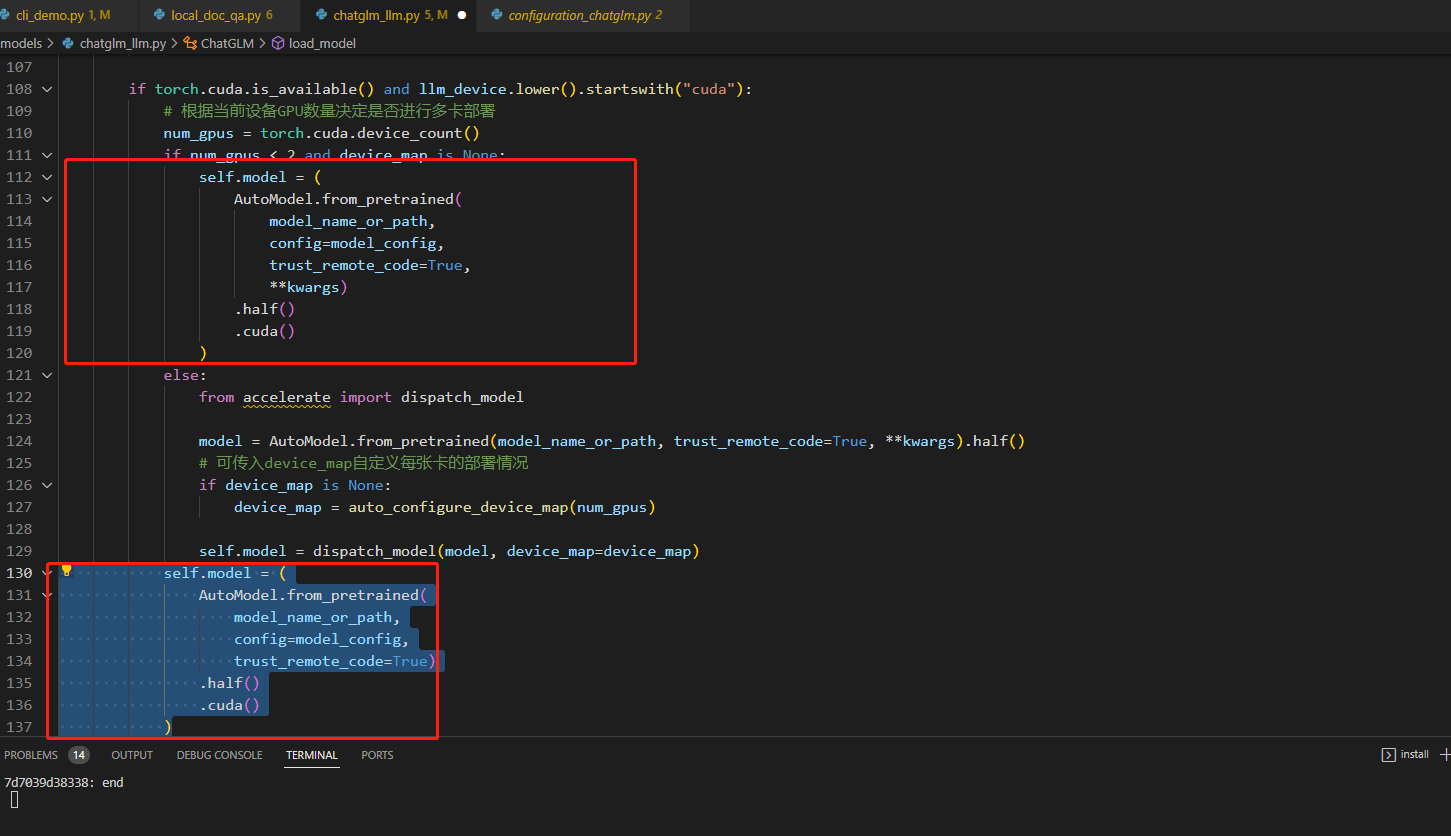Collapse the else block at line 121
Viewport: 1451px width, 836px height.
tap(47, 375)
